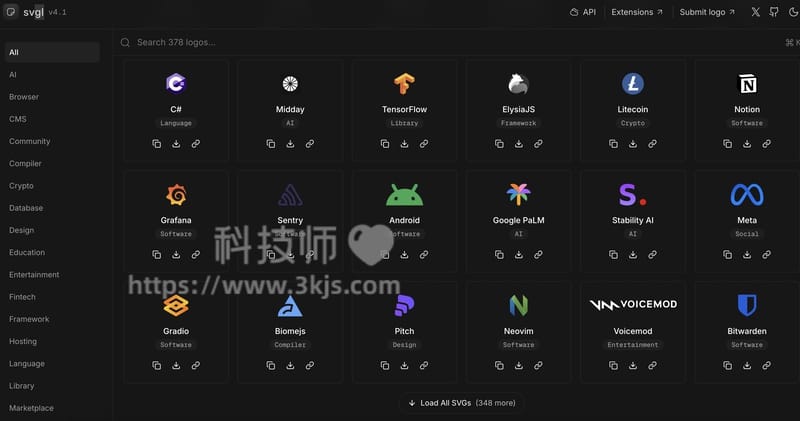Download the Grafana logo
Screen dimensions: 800x421
click(176, 255)
